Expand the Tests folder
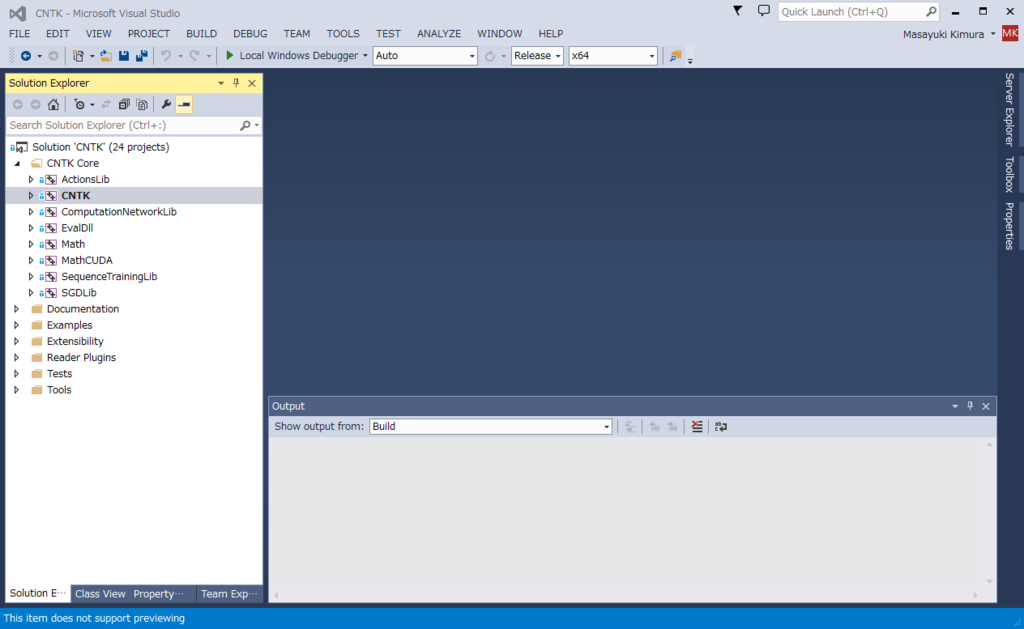Image resolution: width=1024 pixels, height=629 pixels. point(17,374)
